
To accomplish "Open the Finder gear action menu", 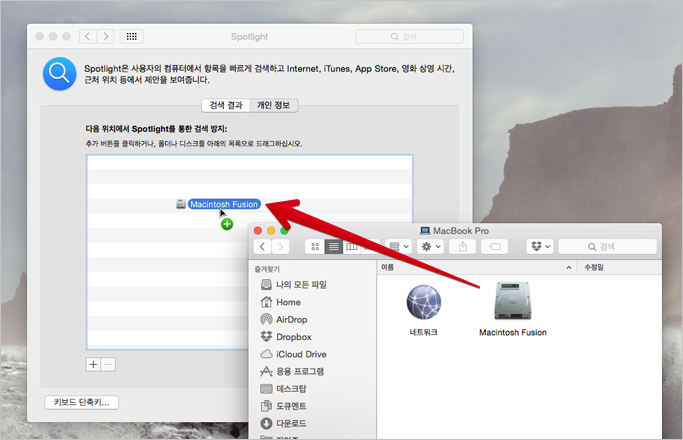I will click(431, 247).
